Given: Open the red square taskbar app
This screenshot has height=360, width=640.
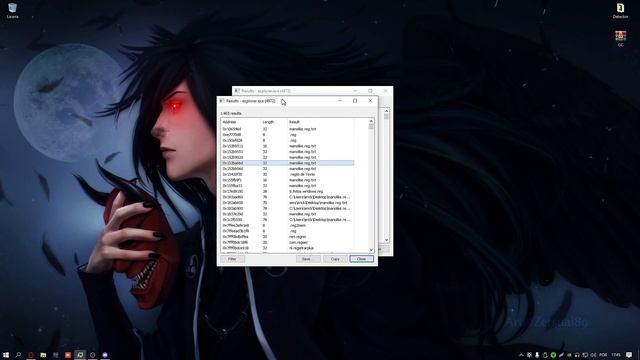Looking at the screenshot, I should [68, 355].
